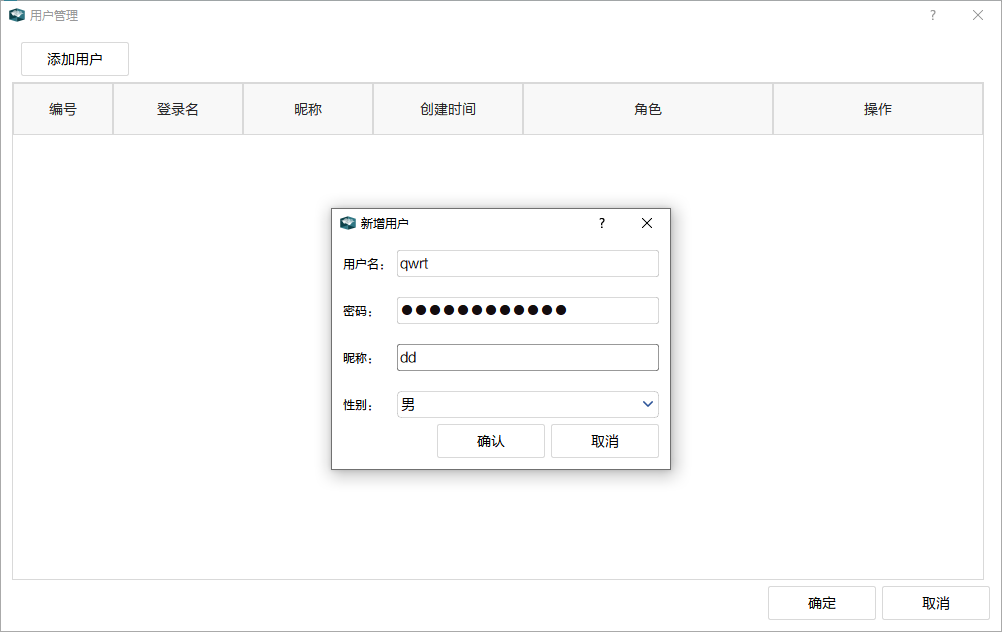
Task: Click 取消 in the 用户管理 window
Action: coord(936,603)
